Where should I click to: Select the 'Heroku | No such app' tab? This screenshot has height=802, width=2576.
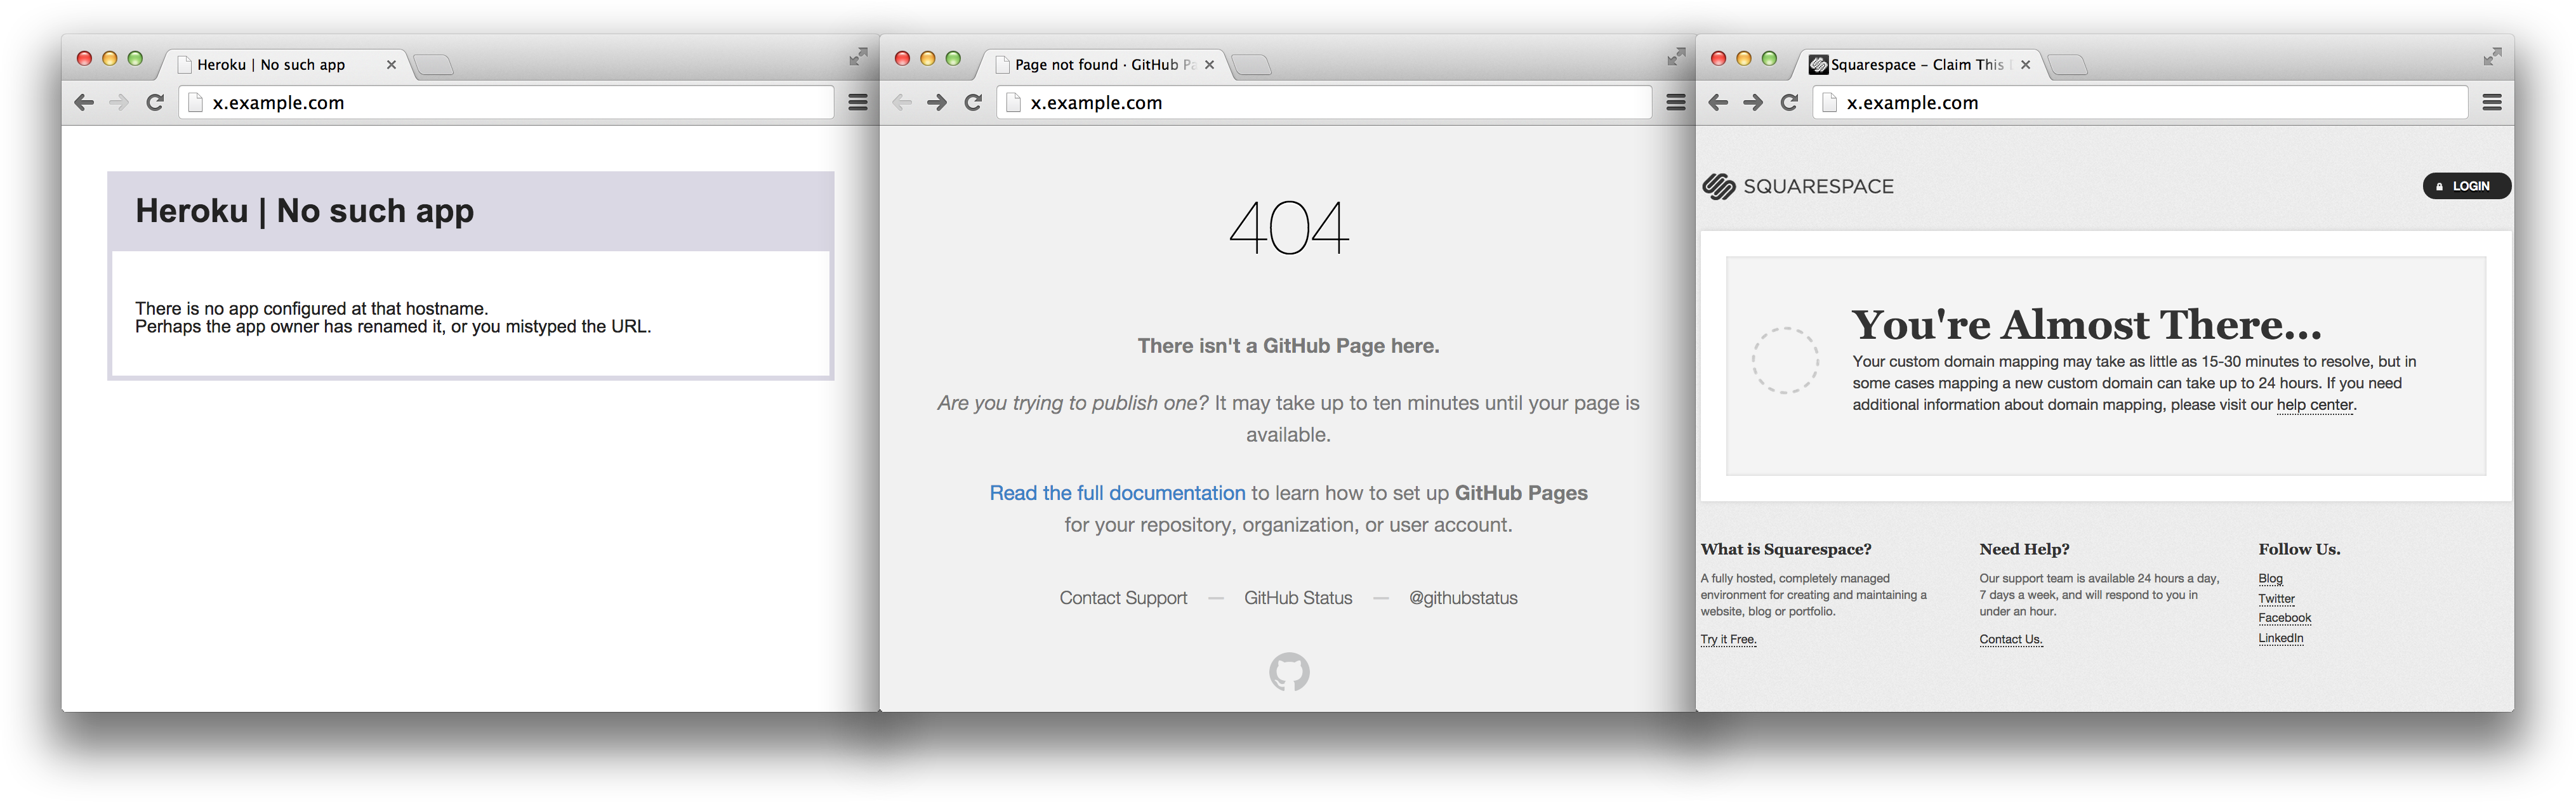tap(284, 64)
